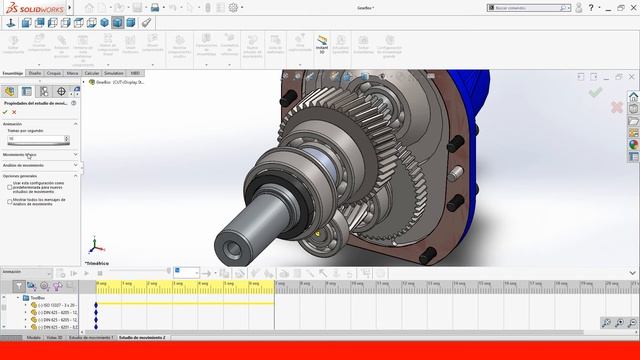
Task: Switch to the Simulation ribbon tab
Action: coord(113,73)
